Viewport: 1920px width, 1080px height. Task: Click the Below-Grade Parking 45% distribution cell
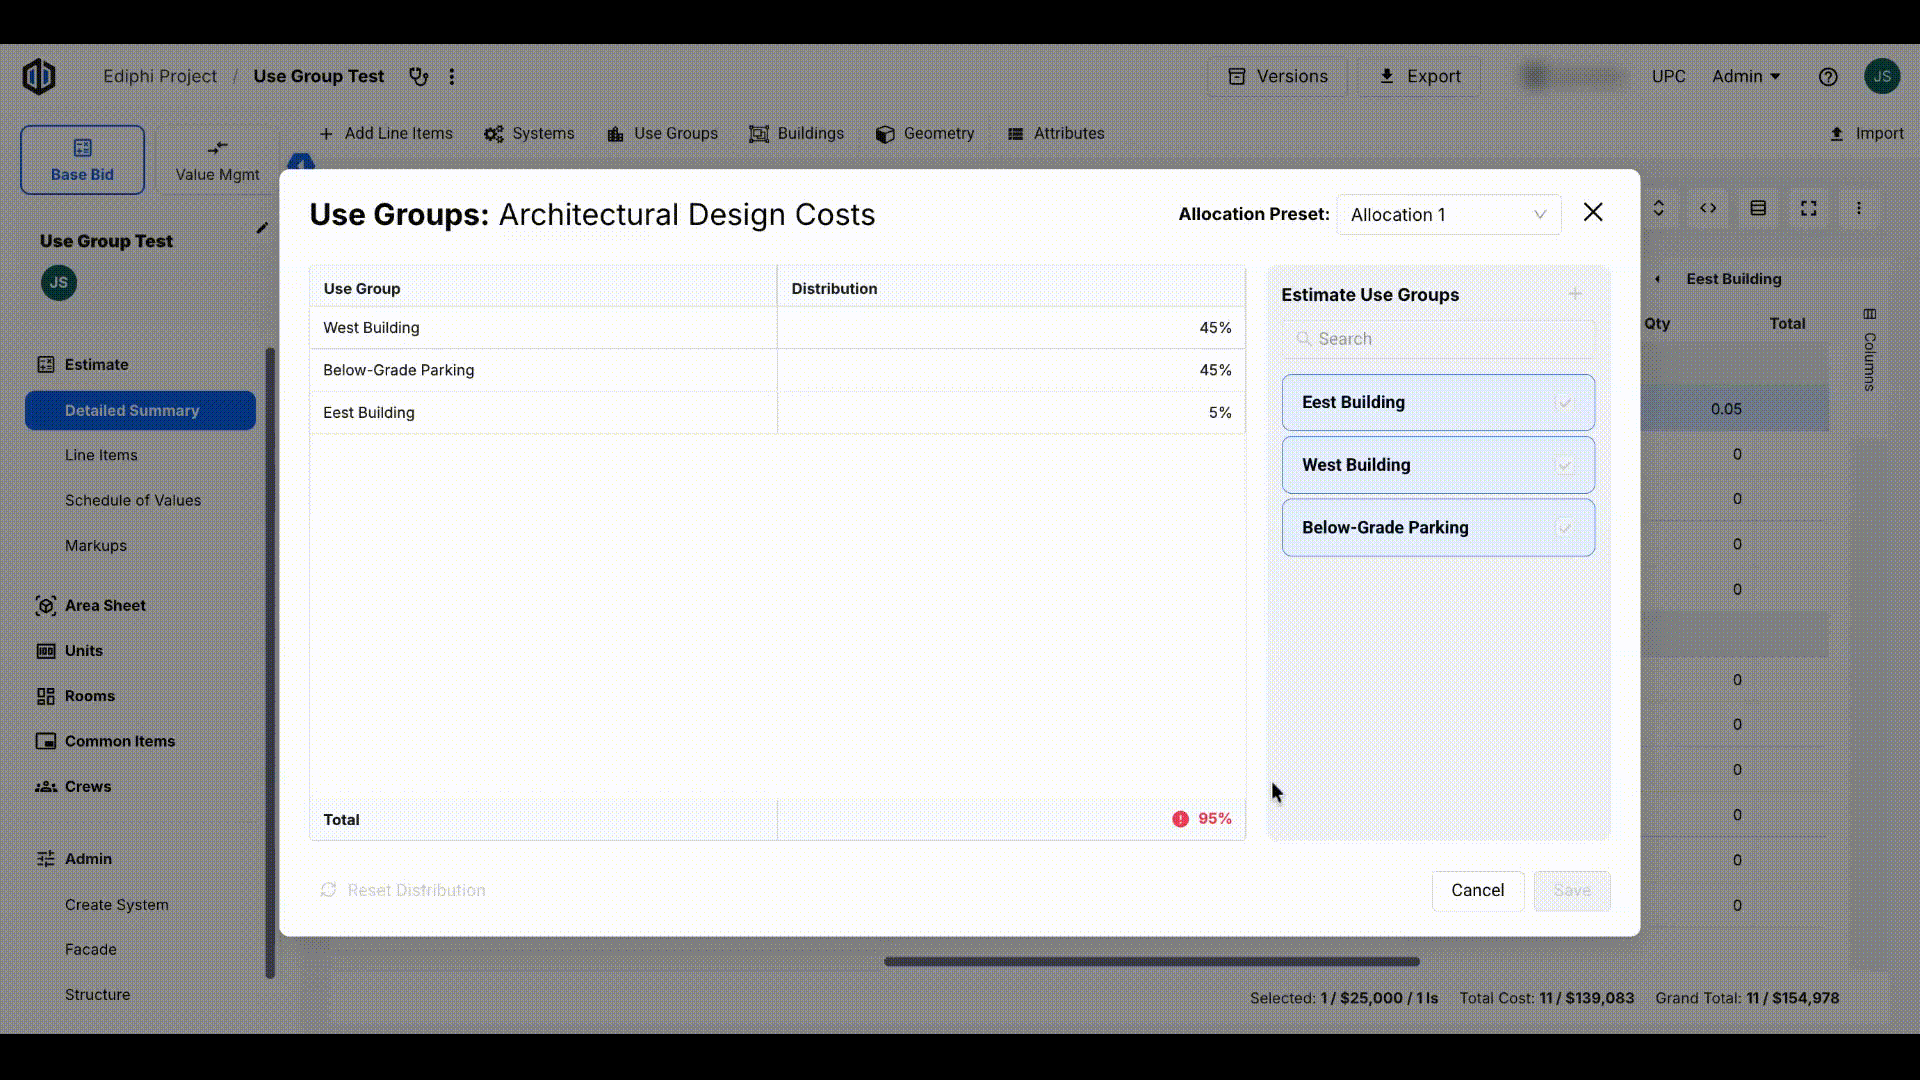[1011, 370]
